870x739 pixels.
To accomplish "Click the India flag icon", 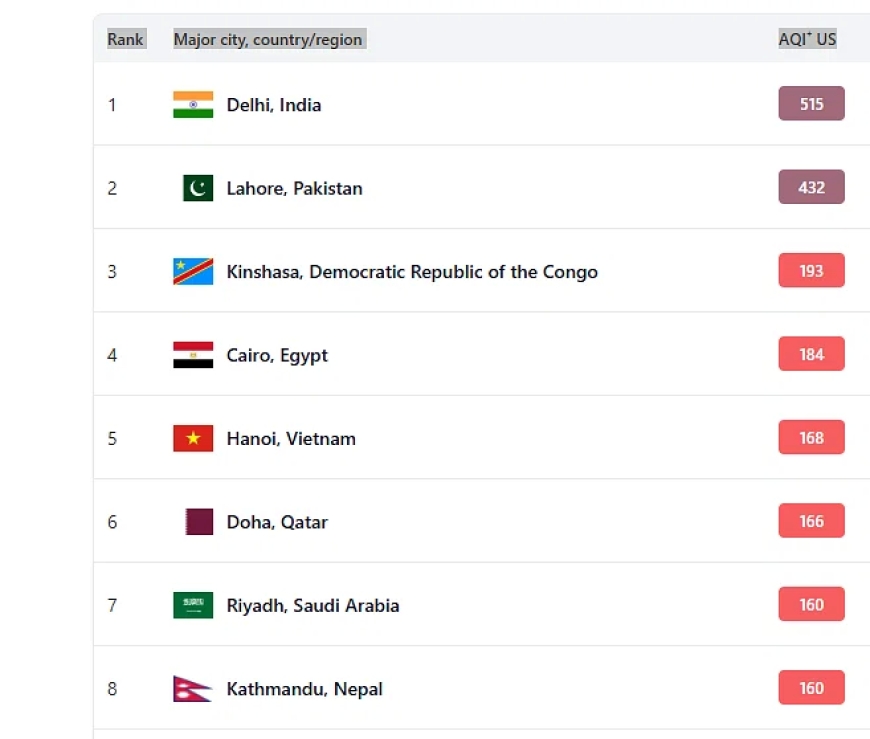I will click(x=193, y=104).
